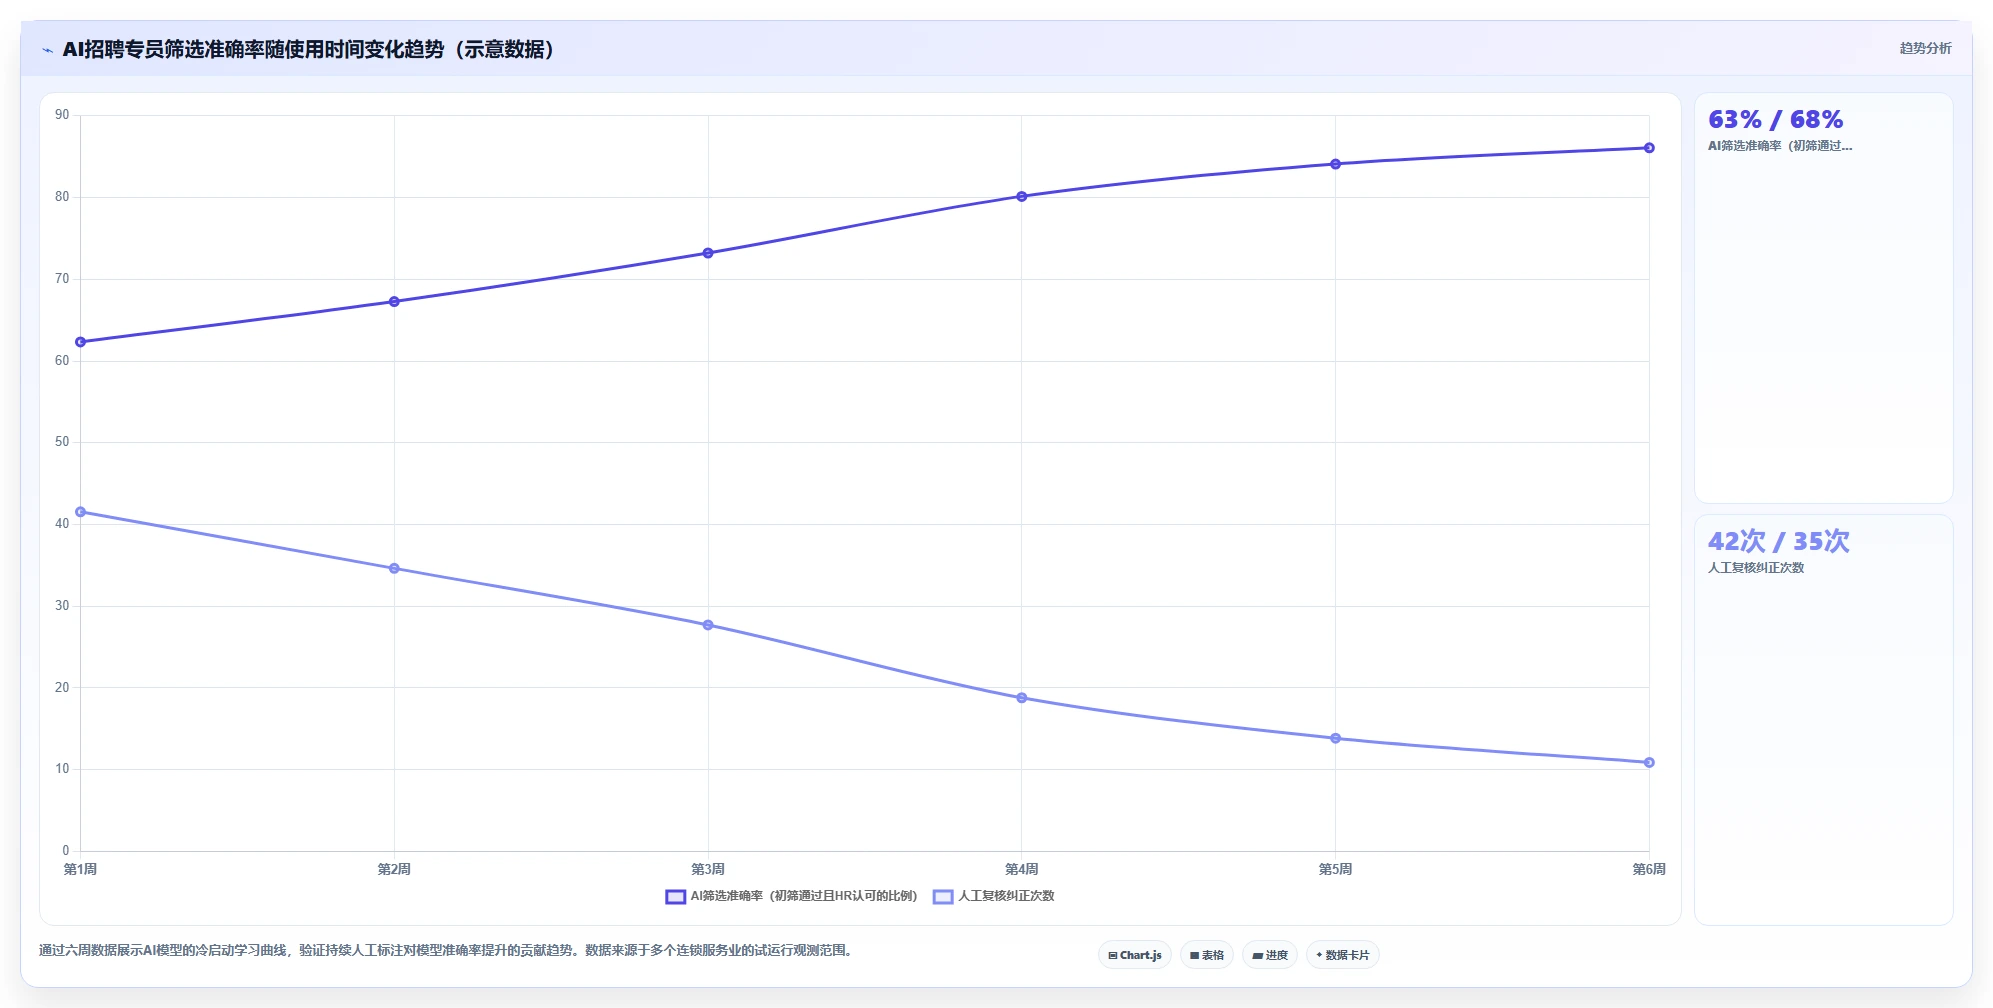Image resolution: width=1993 pixels, height=1008 pixels.
Task: Click the accuracy data point at 第6周
Action: tap(1649, 148)
